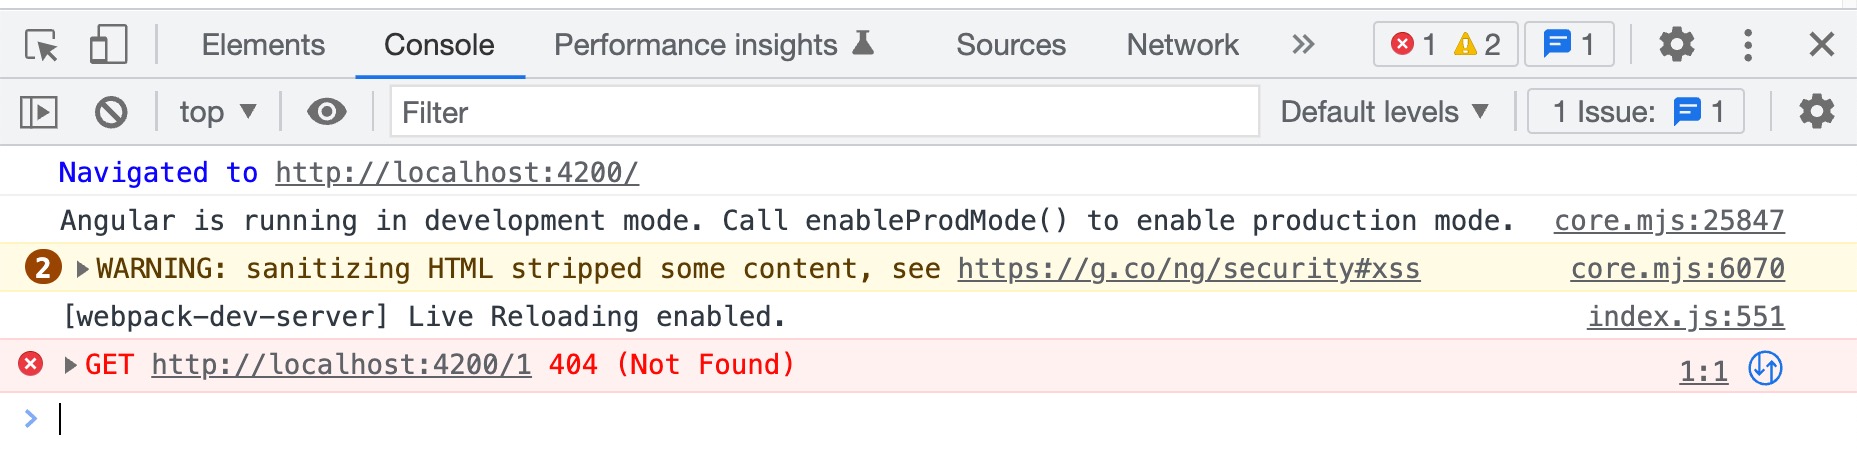
Task: Switch to the Elements tab
Action: (263, 45)
